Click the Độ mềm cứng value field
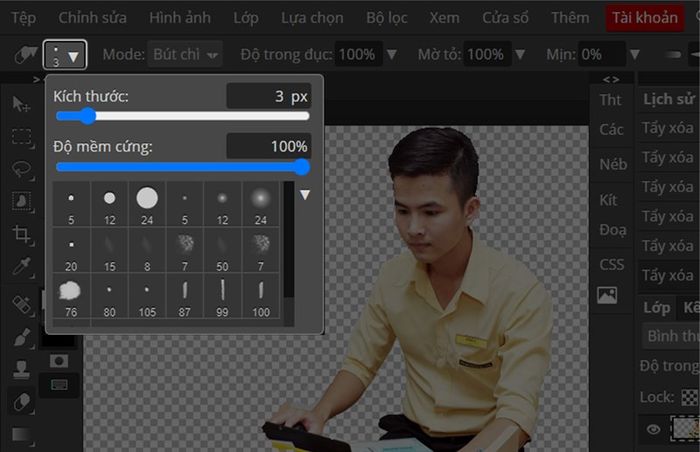 click(x=269, y=146)
